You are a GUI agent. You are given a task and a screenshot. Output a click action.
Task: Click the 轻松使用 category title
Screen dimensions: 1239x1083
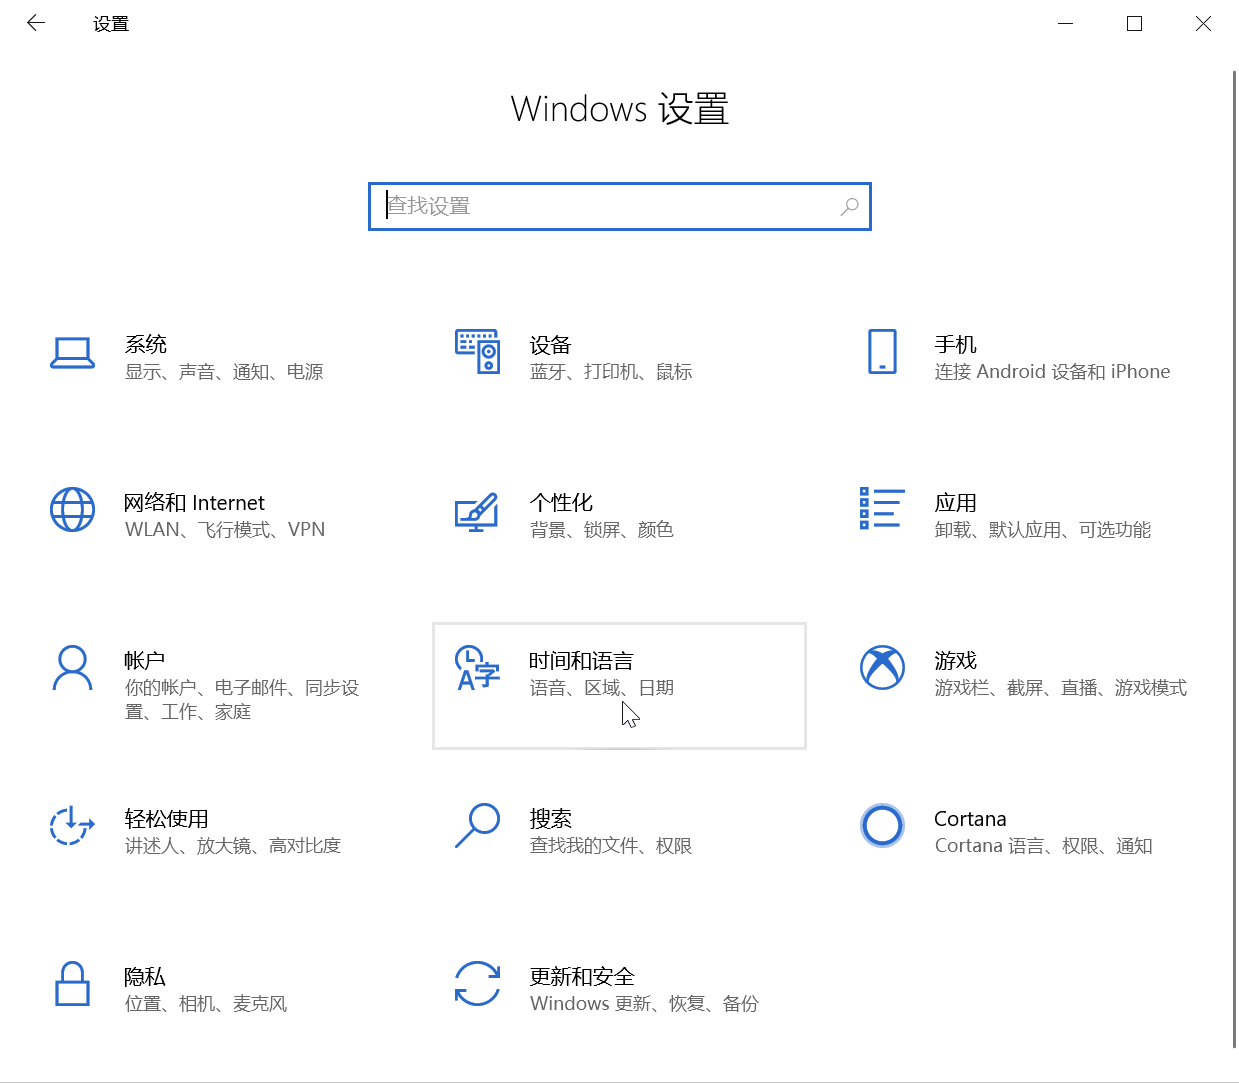pos(166,818)
